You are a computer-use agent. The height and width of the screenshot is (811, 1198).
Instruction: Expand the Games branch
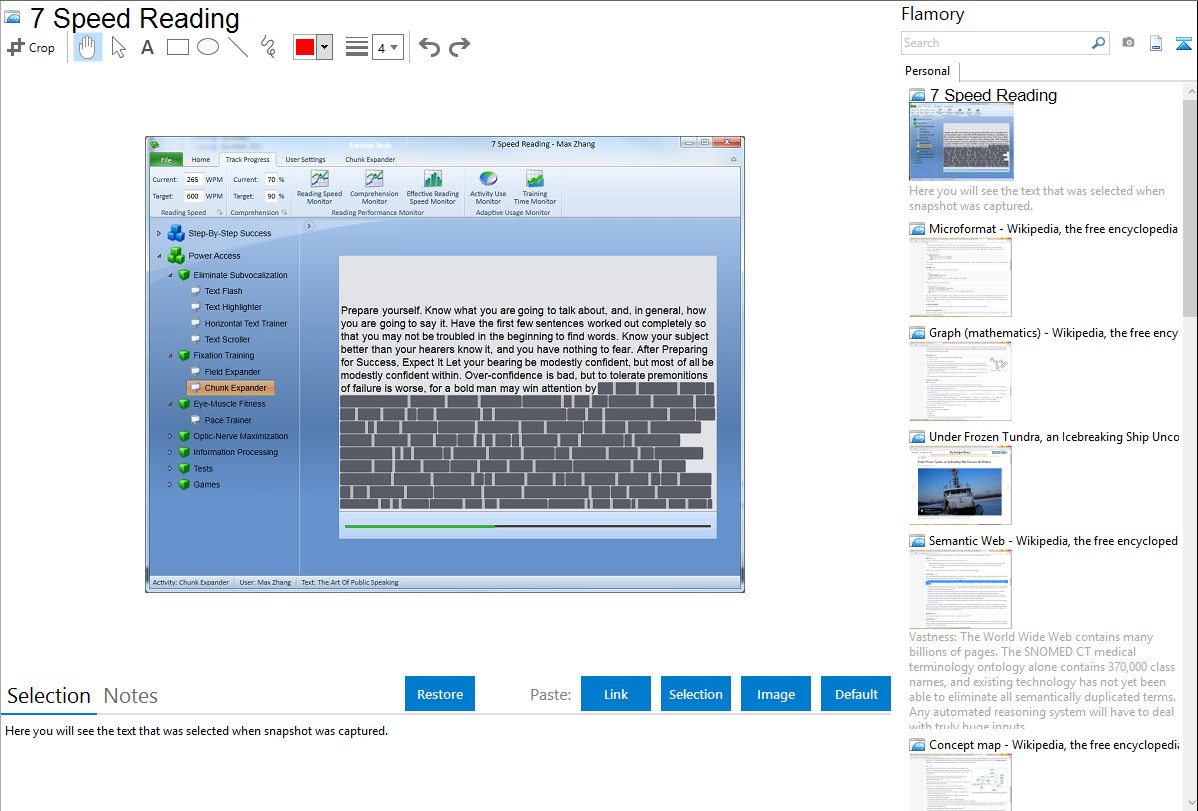pos(170,485)
